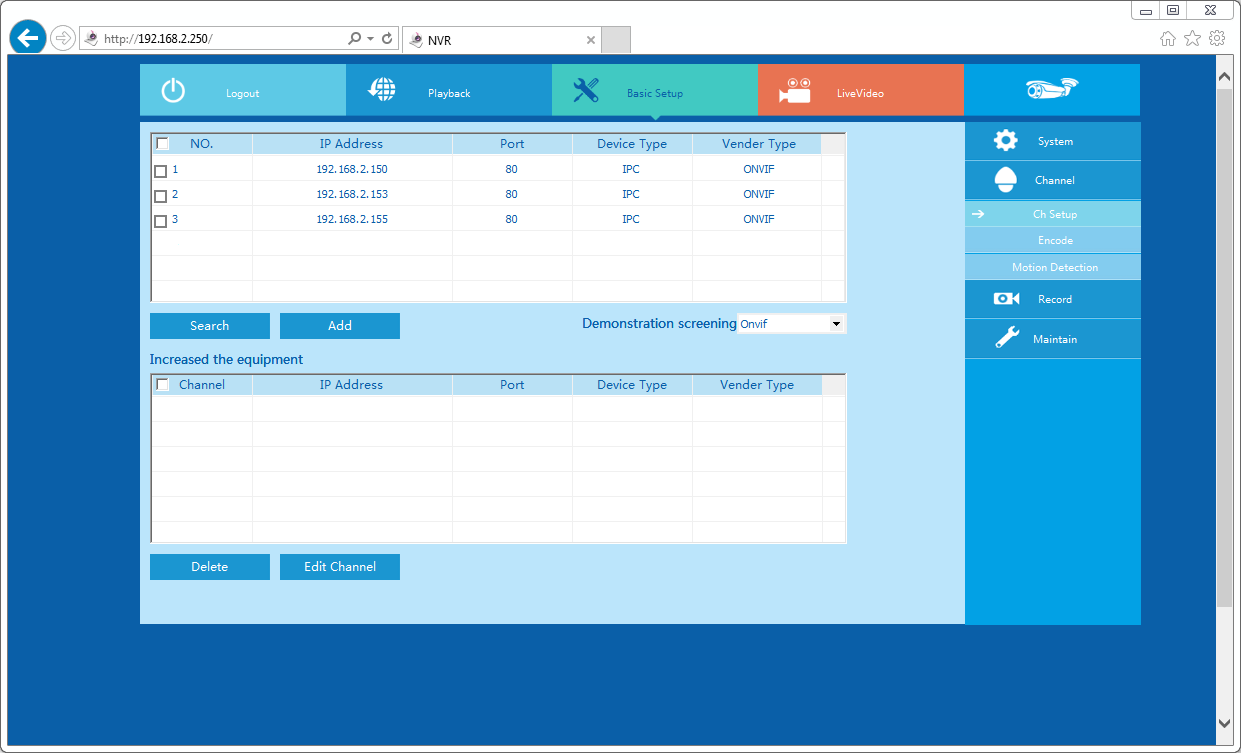Open the address bar autocomplete dropdown arrow
This screenshot has width=1241, height=753.
point(370,39)
